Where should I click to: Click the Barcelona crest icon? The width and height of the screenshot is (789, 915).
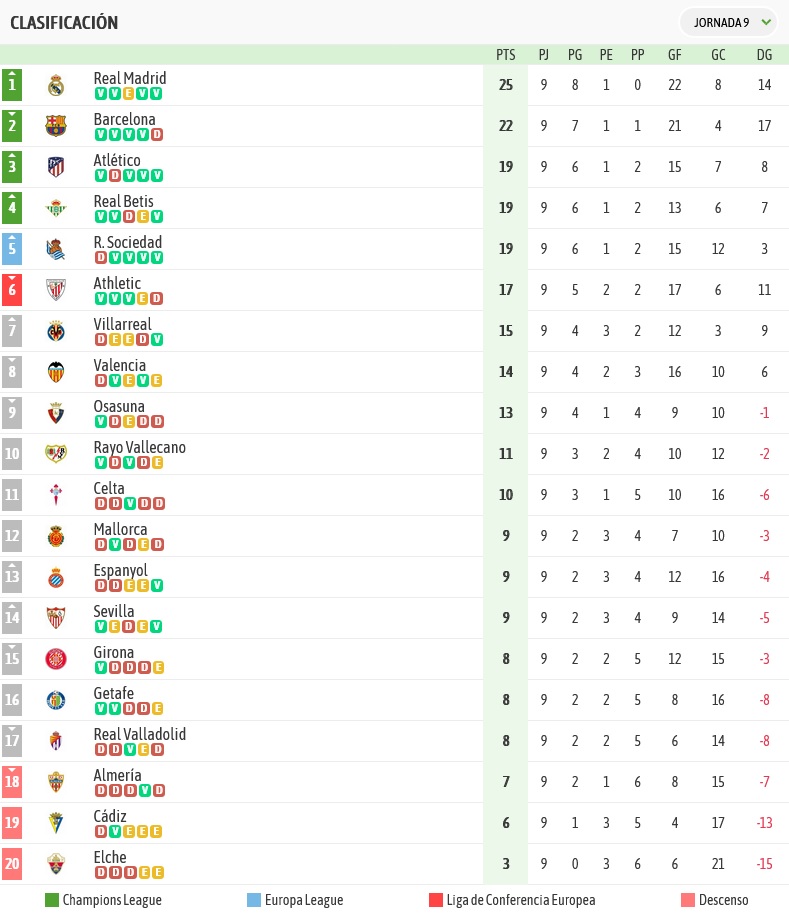56,126
